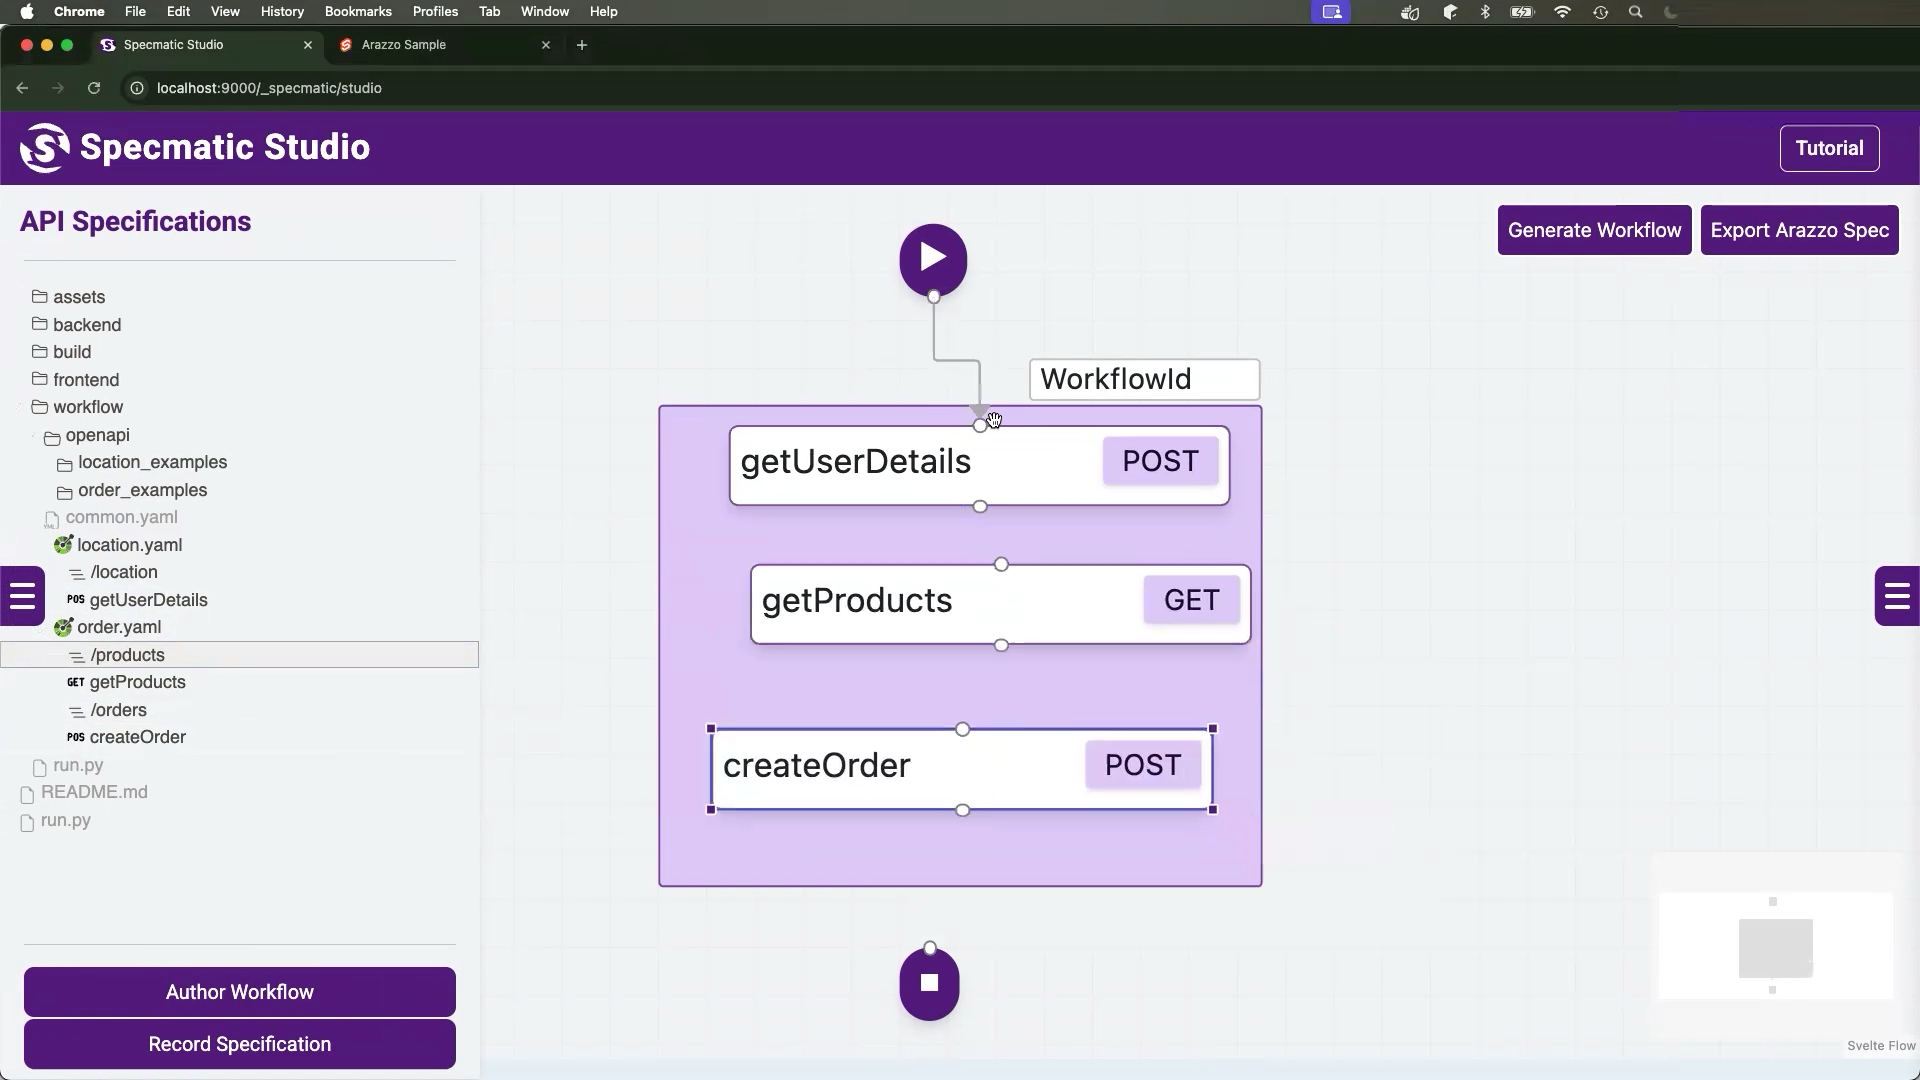The height and width of the screenshot is (1080, 1920).
Task: Click the Export Arazzo Spec button
Action: click(x=1799, y=230)
